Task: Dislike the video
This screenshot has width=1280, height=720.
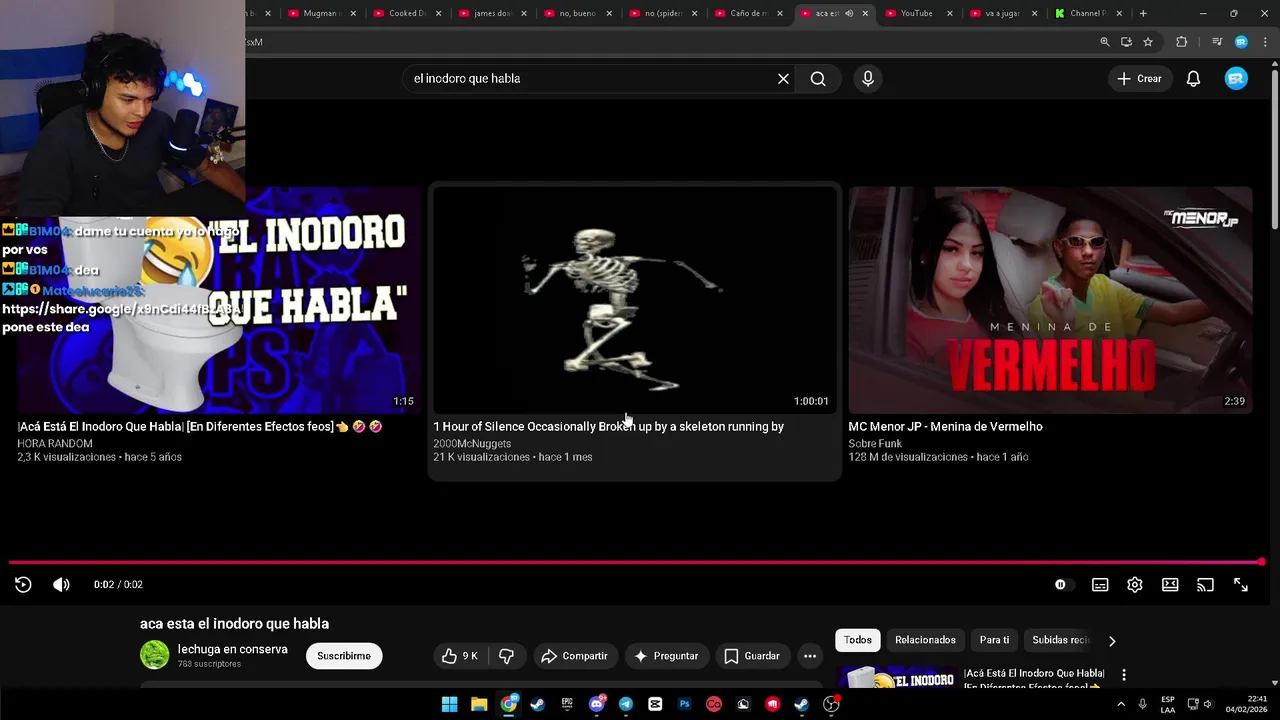Action: pyautogui.click(x=506, y=656)
